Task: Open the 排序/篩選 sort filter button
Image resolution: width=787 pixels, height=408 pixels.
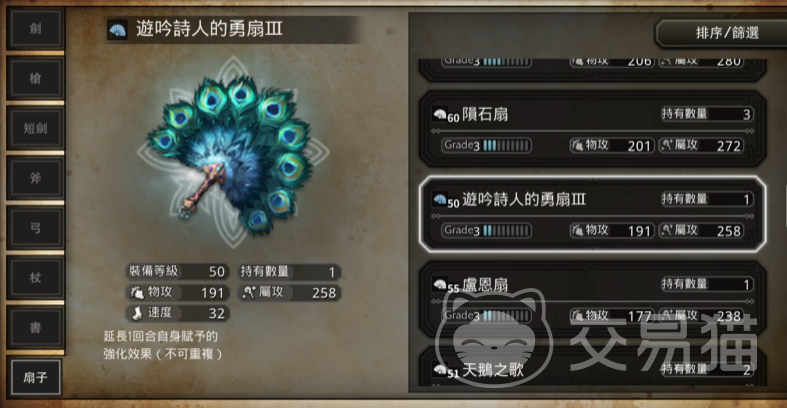Action: point(723,33)
